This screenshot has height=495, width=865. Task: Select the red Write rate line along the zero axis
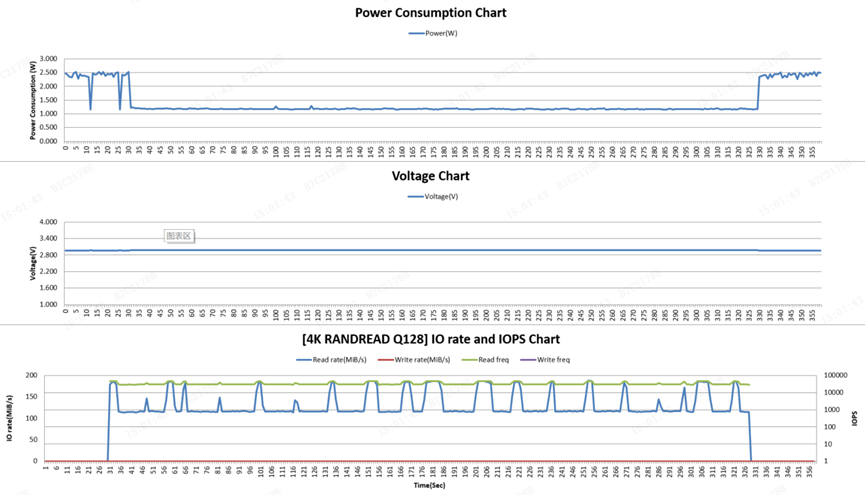[x=430, y=461]
